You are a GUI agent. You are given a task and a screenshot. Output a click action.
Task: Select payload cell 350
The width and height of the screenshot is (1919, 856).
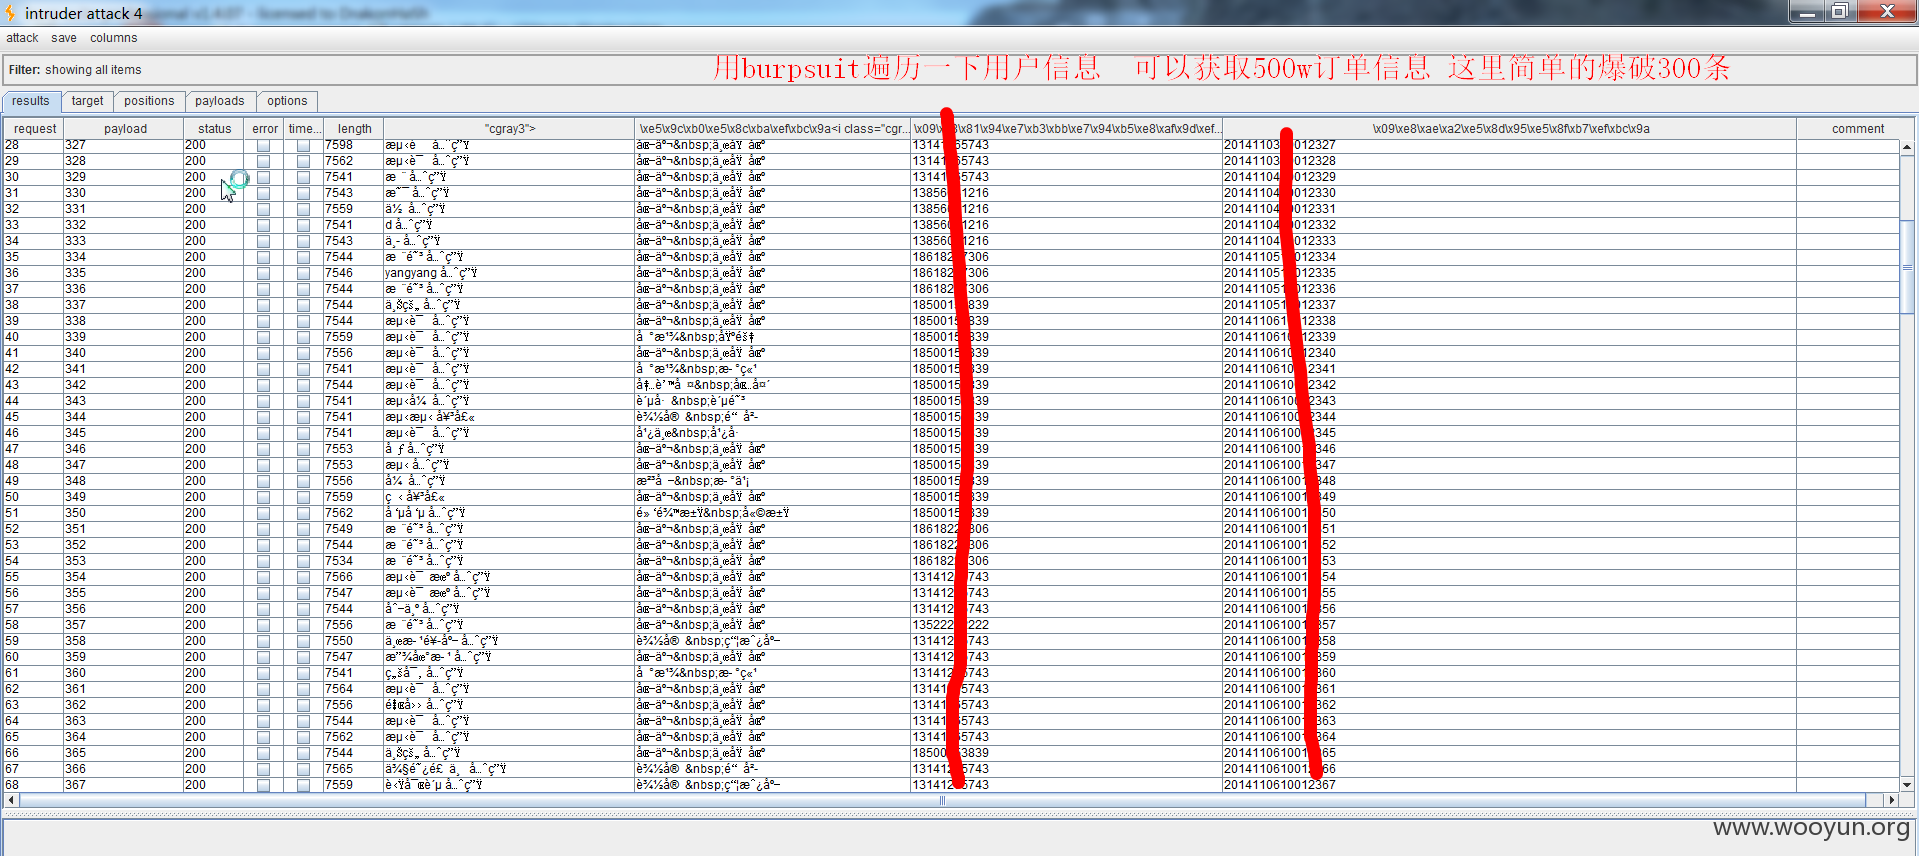(124, 513)
